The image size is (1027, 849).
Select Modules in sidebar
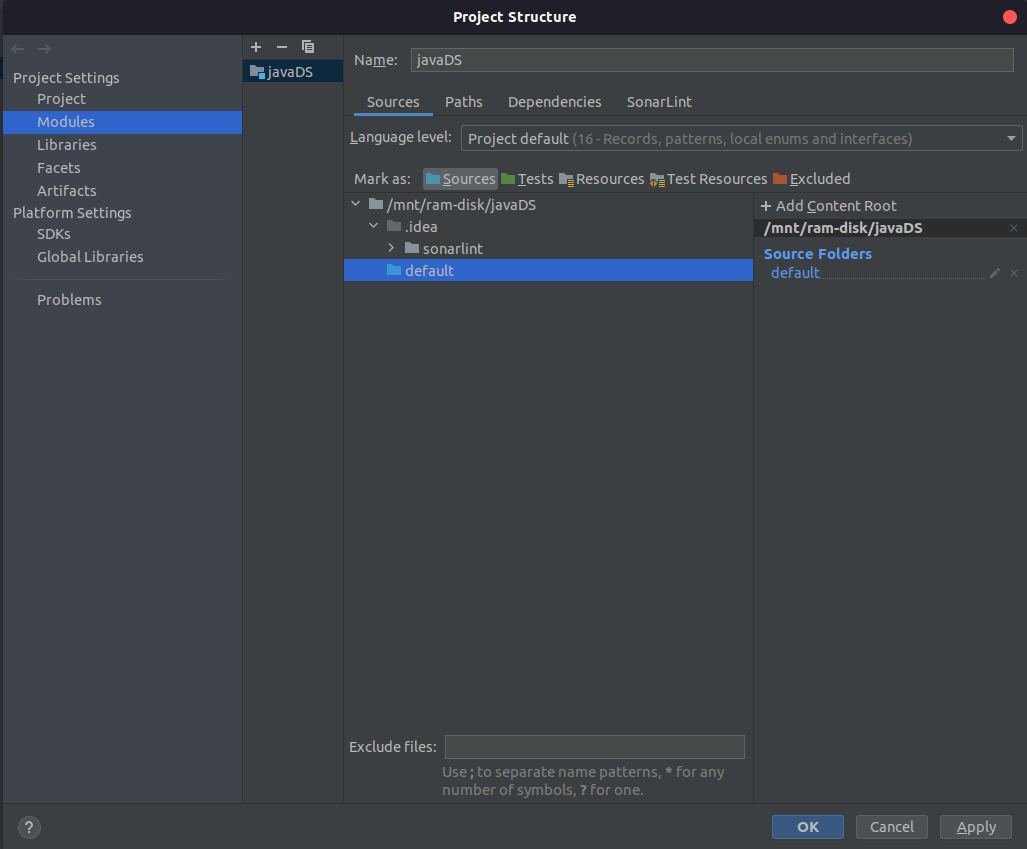[122, 123]
